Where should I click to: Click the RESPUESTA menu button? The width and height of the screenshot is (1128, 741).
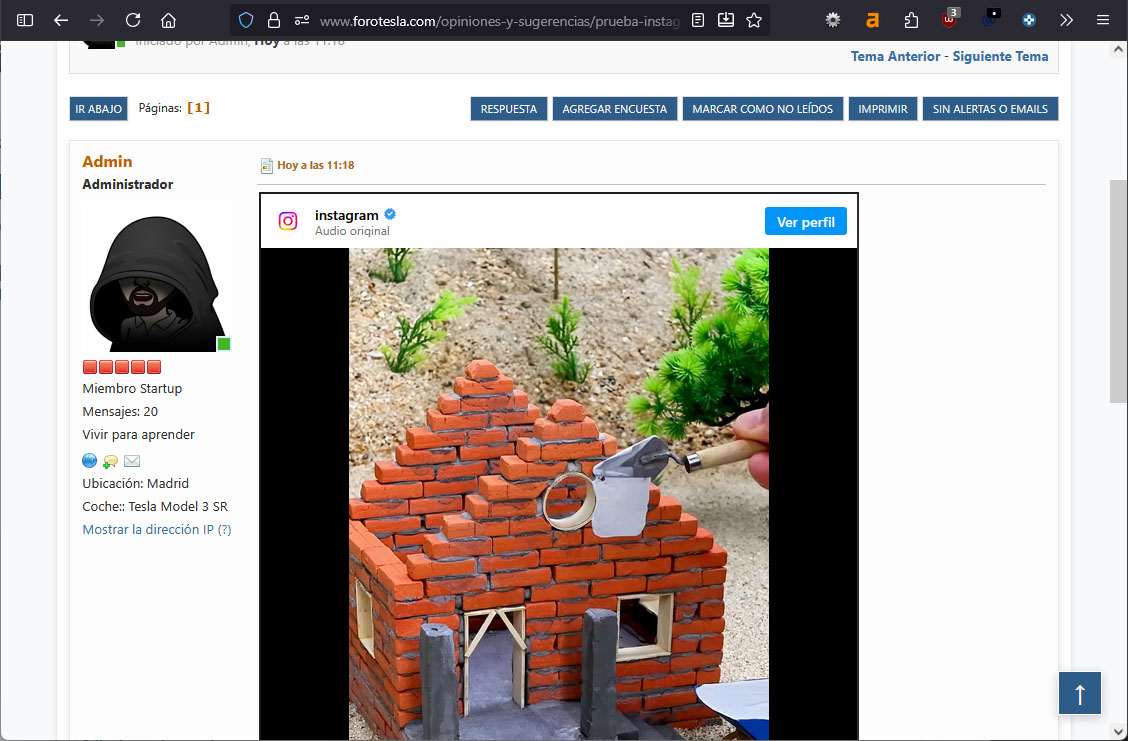[508, 109]
